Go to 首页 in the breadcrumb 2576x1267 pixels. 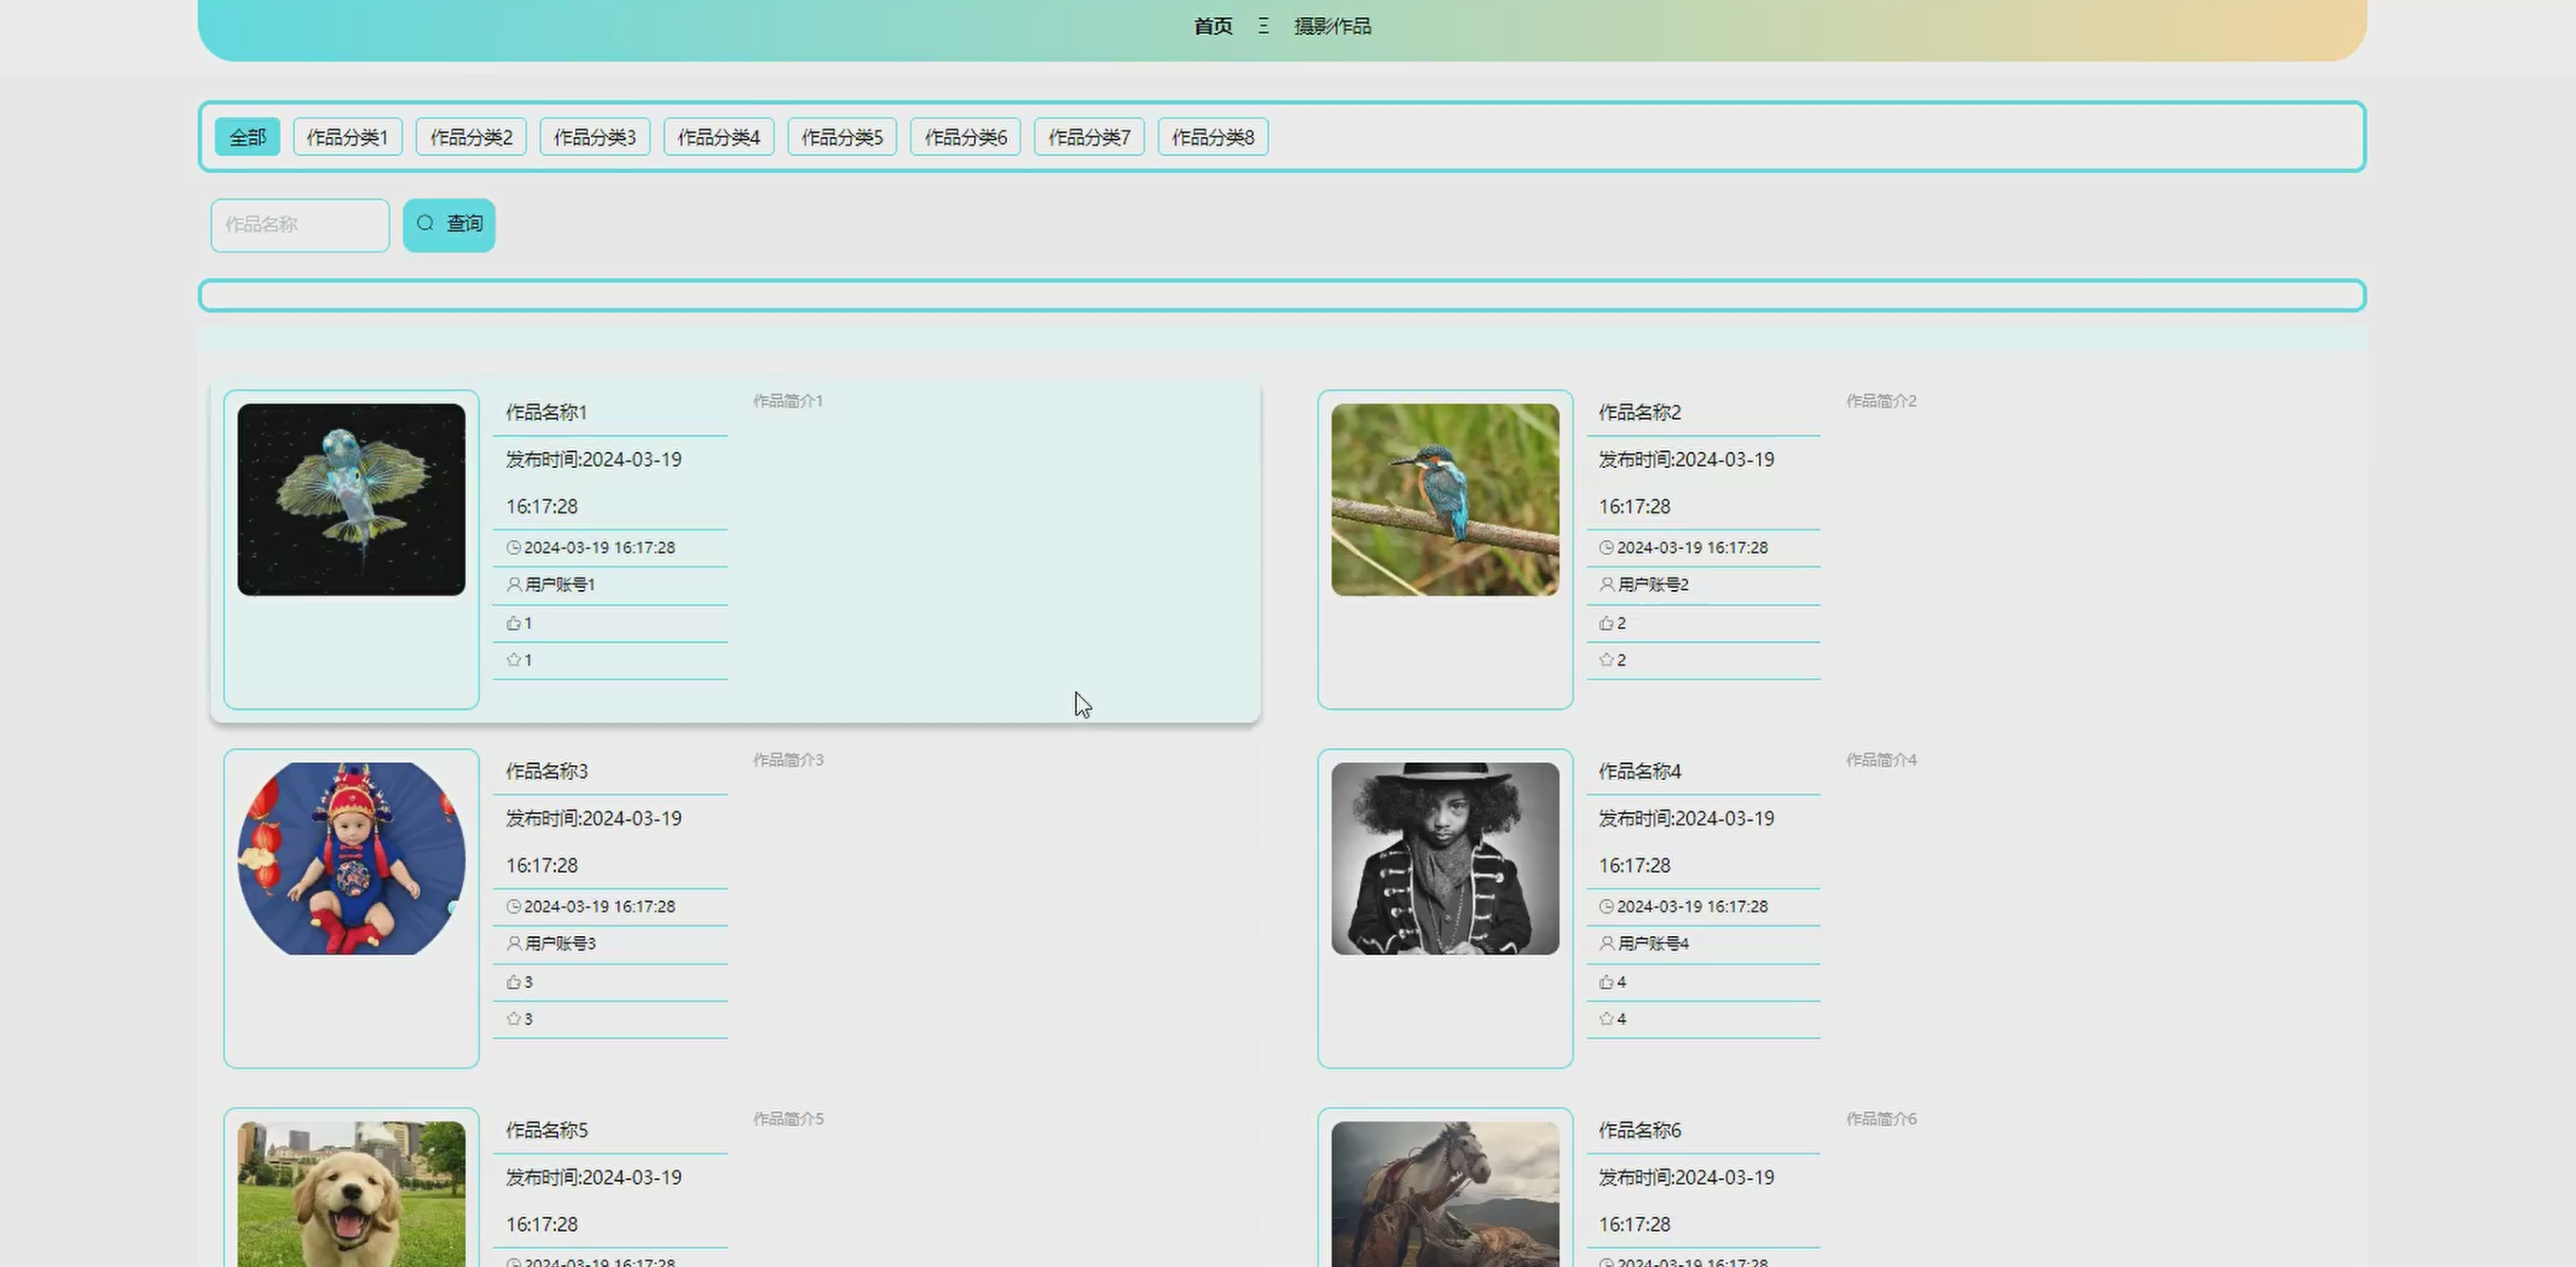pos(1213,26)
